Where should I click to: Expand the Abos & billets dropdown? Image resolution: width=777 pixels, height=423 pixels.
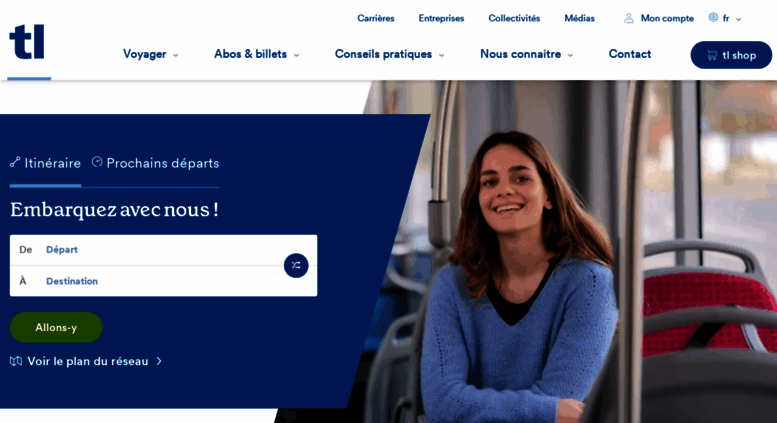pyautogui.click(x=256, y=54)
